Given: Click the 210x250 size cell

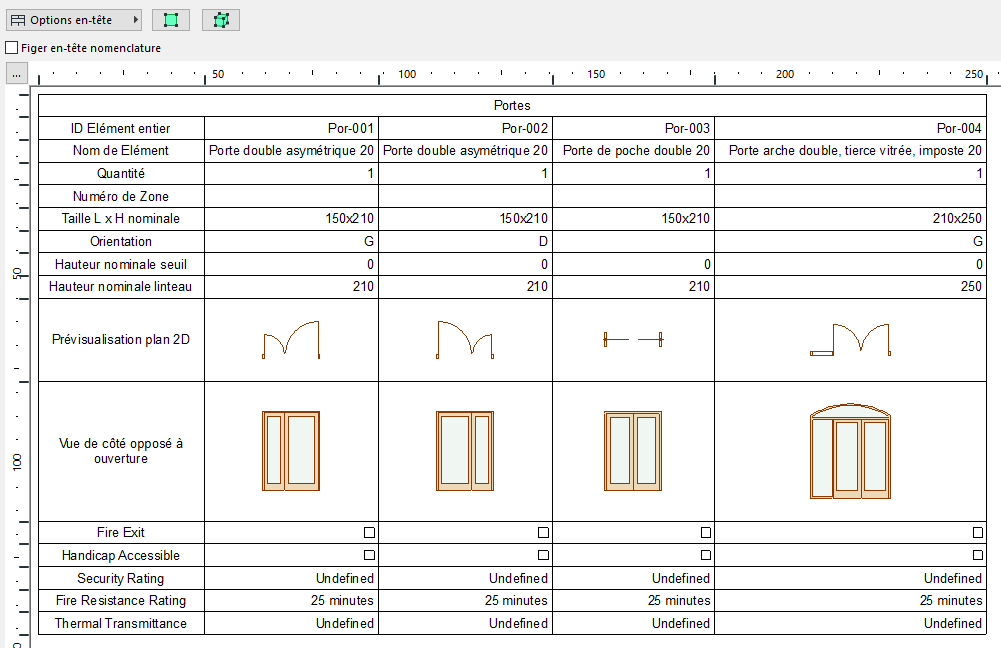Looking at the screenshot, I should 850,219.
